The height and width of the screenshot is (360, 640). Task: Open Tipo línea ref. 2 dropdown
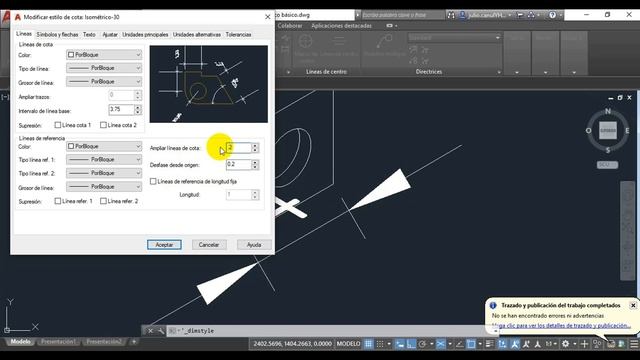click(104, 173)
